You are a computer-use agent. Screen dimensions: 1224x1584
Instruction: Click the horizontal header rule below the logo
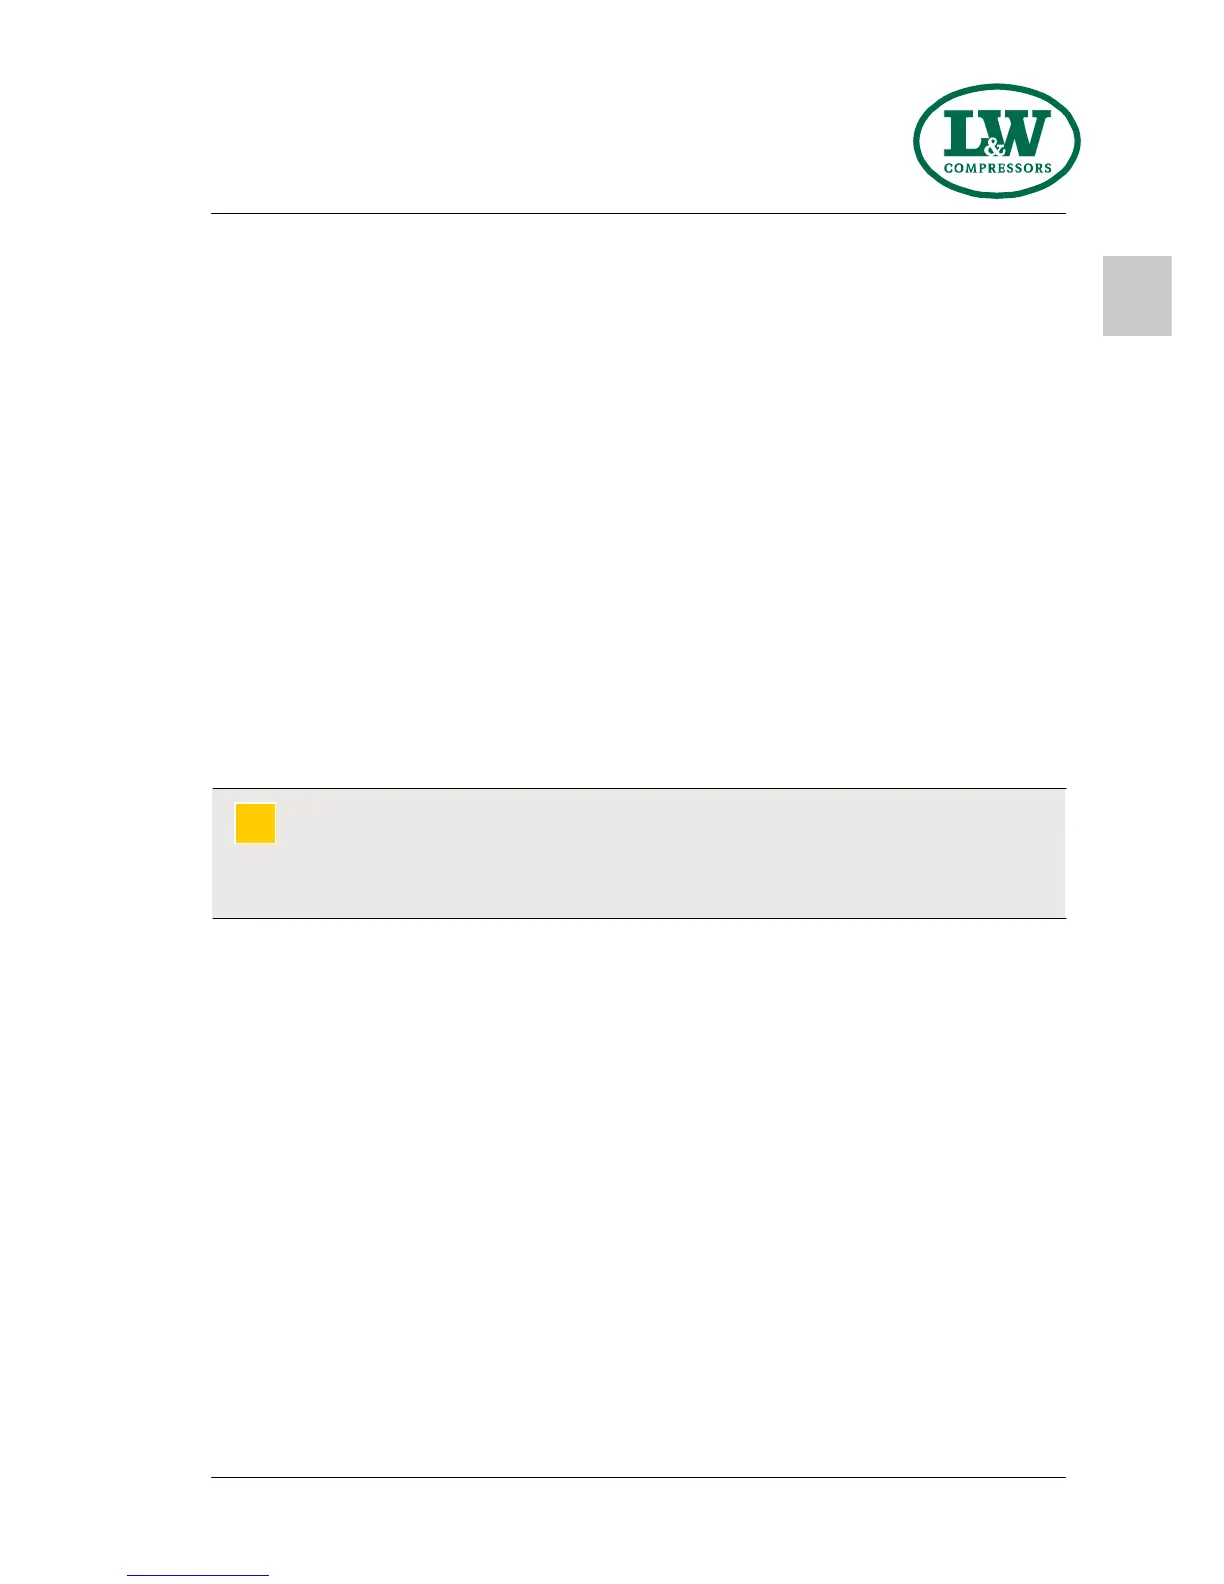pos(638,213)
